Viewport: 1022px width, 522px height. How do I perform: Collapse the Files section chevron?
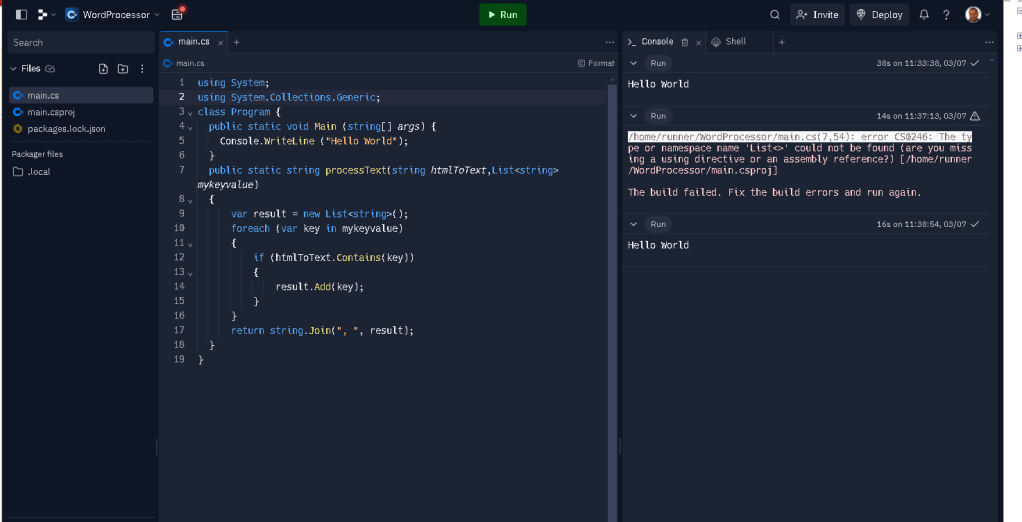pos(13,68)
